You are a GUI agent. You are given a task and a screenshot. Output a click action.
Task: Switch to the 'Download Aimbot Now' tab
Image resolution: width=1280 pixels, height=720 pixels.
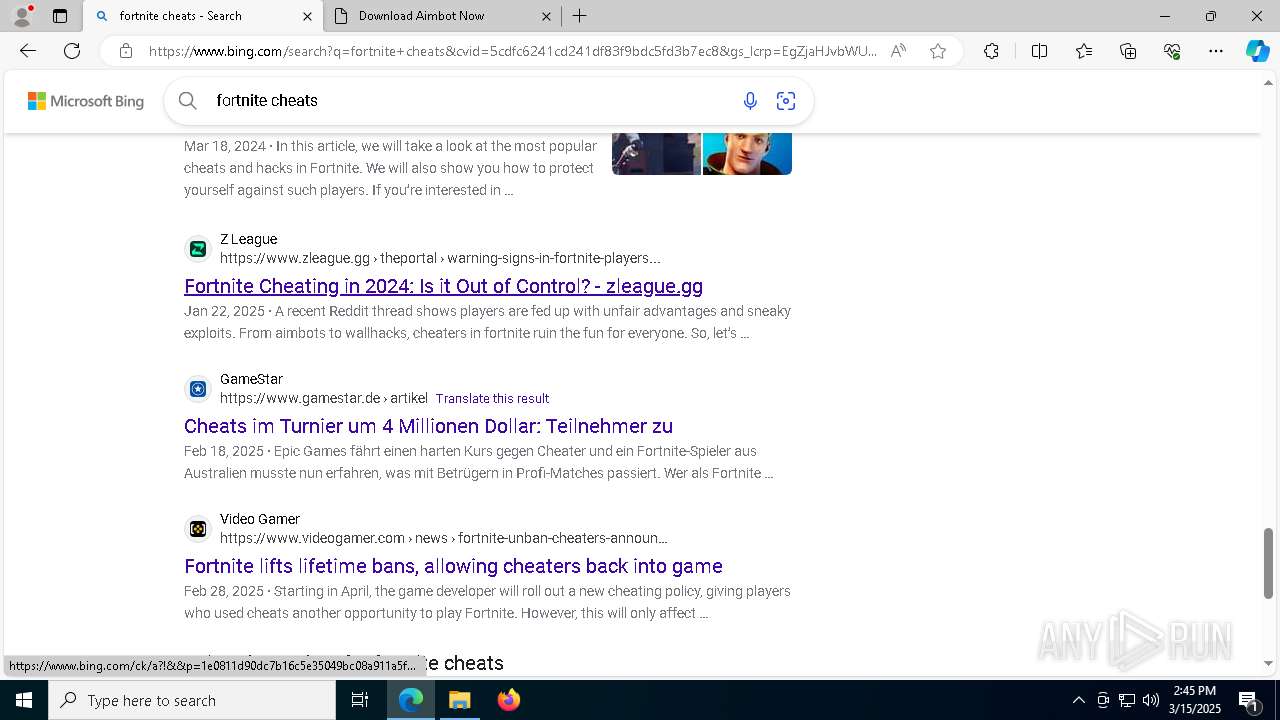[442, 16]
